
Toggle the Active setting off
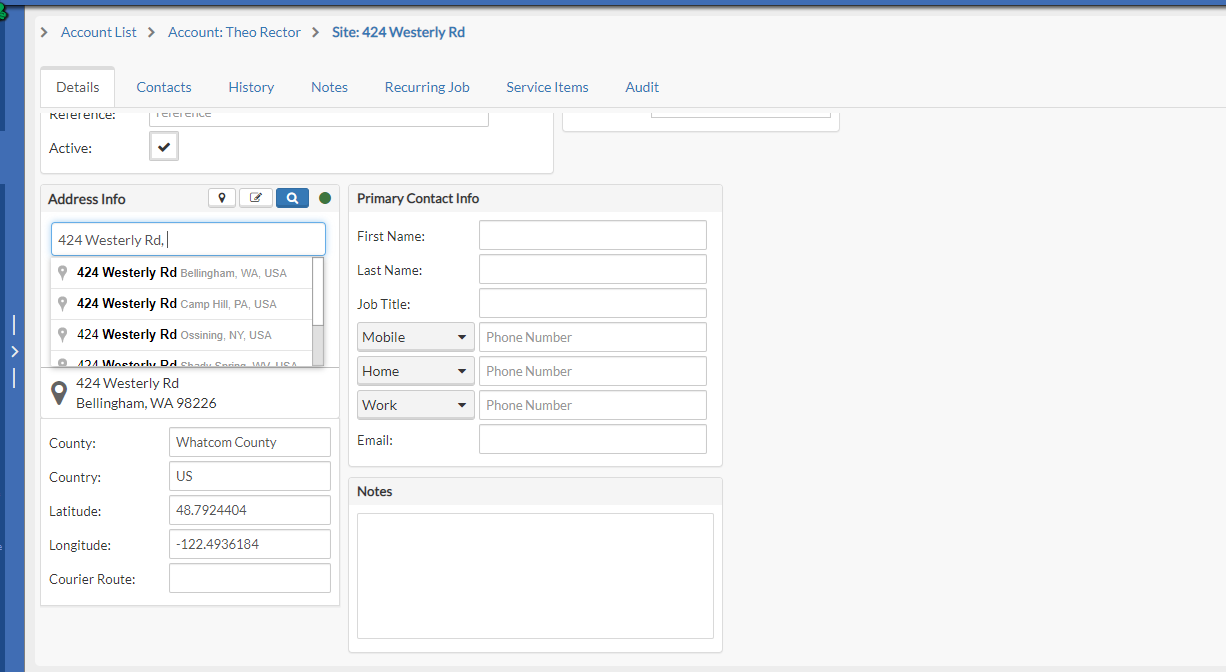pyautogui.click(x=163, y=146)
